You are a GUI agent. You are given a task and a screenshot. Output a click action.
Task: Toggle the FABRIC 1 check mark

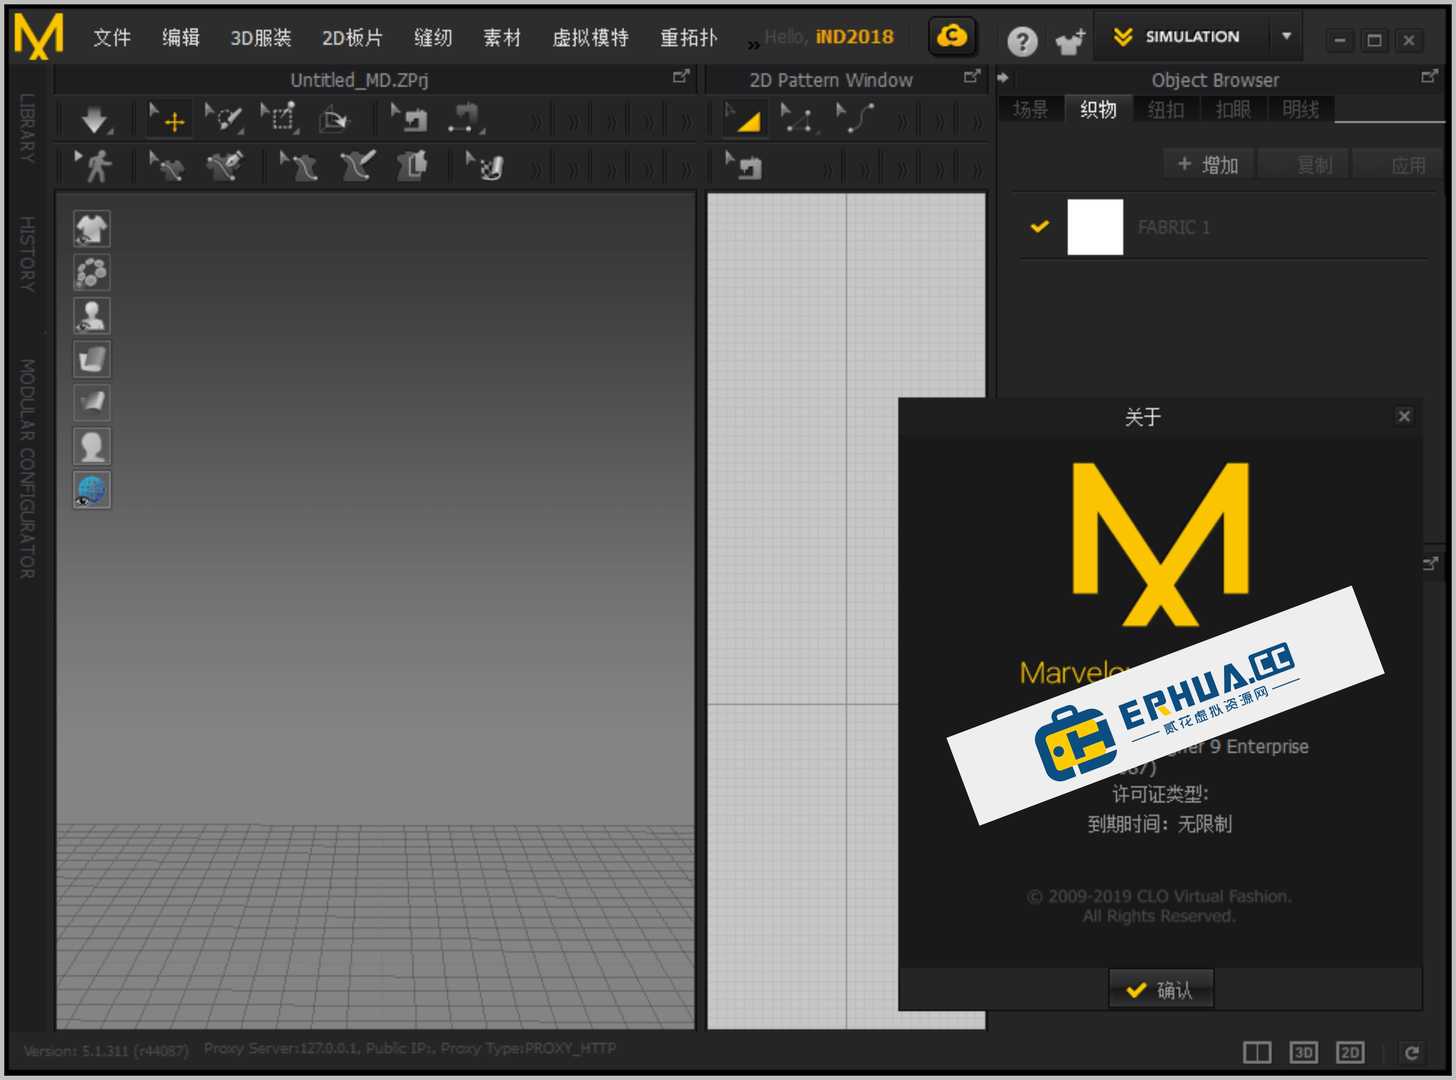[x=1040, y=227]
